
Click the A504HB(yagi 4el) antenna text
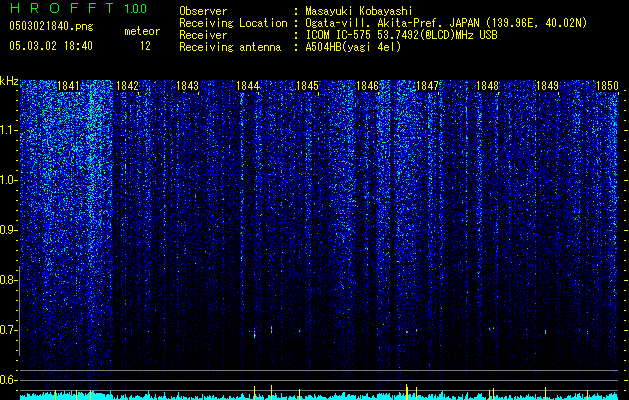pyautogui.click(x=353, y=47)
